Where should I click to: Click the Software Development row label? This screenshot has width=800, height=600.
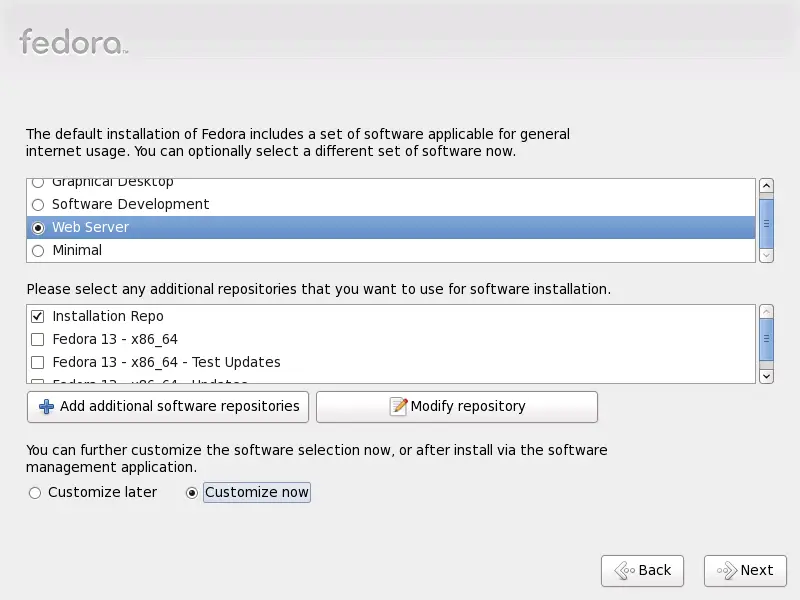click(x=131, y=204)
